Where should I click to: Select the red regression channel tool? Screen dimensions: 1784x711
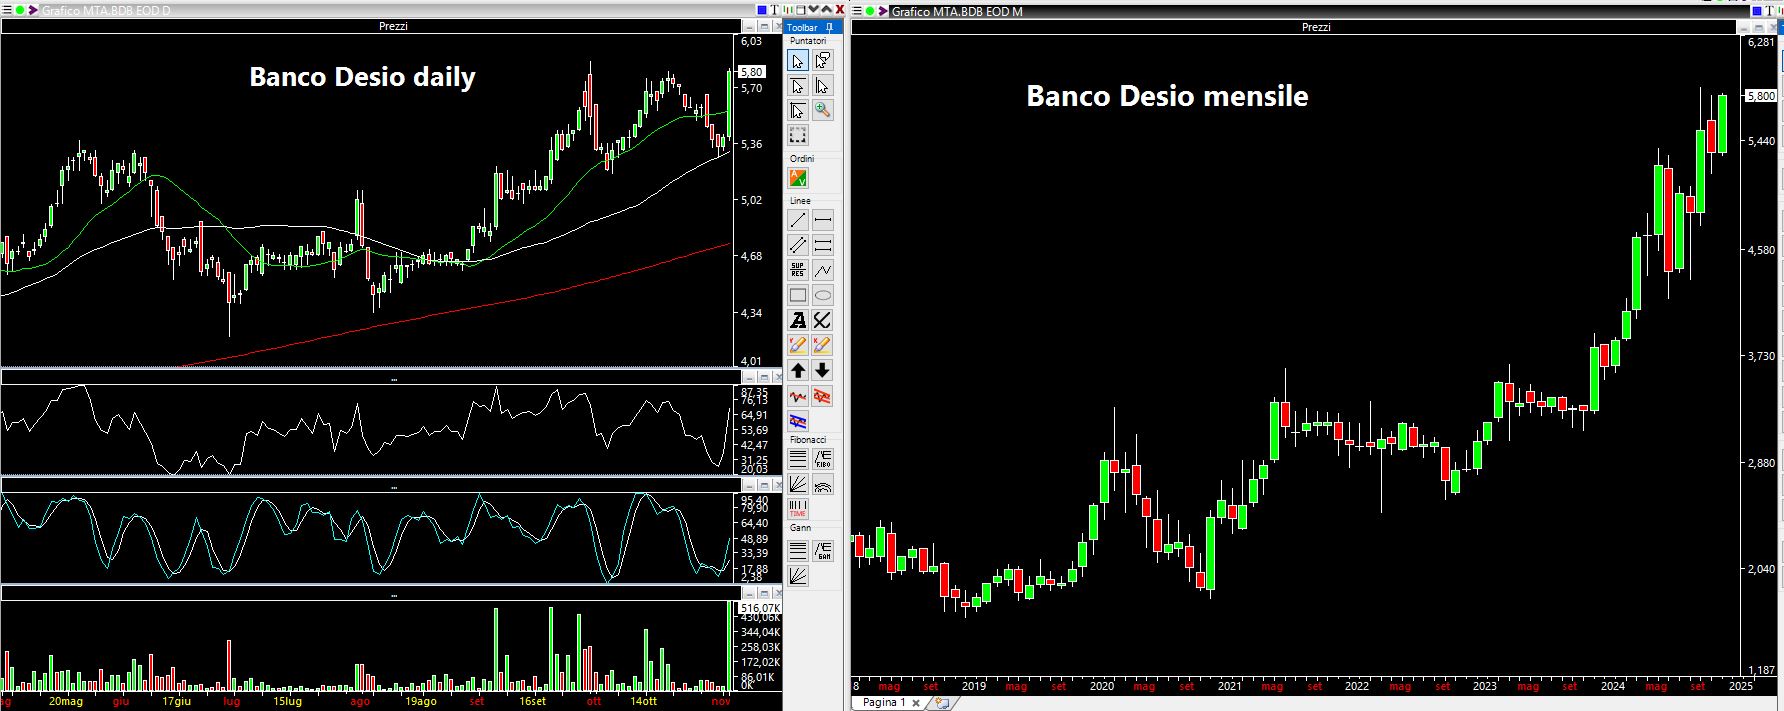click(822, 397)
